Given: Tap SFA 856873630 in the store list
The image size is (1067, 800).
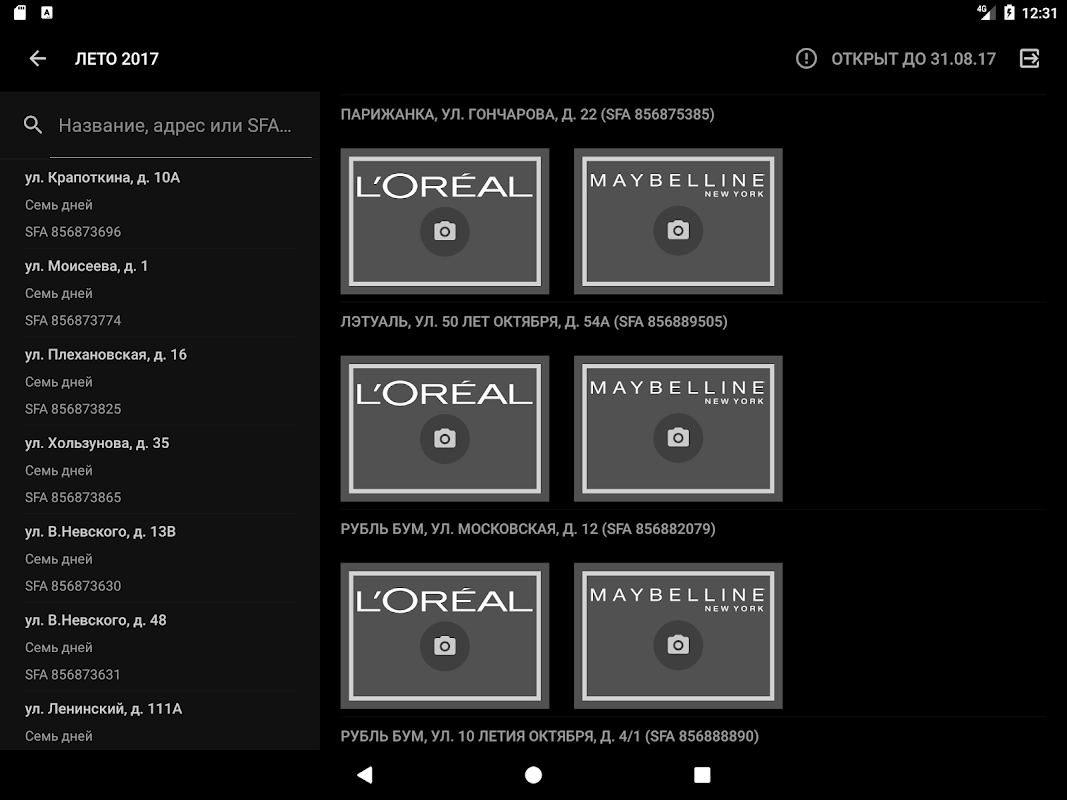Looking at the screenshot, I should point(73,586).
